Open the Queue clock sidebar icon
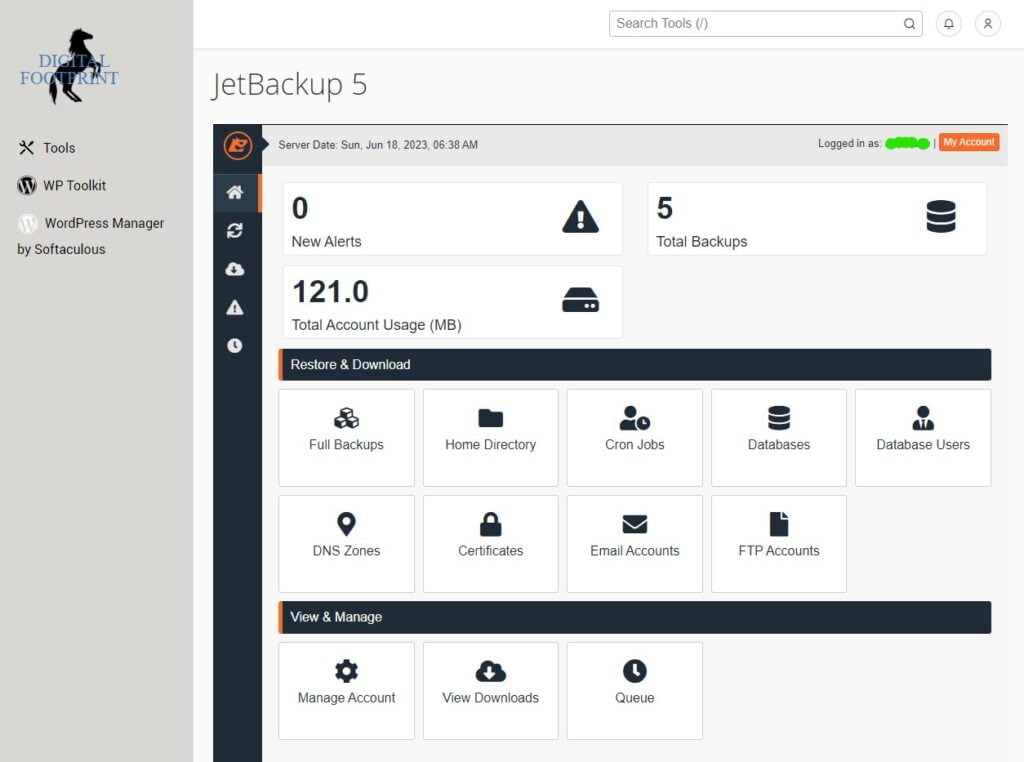 click(235, 345)
